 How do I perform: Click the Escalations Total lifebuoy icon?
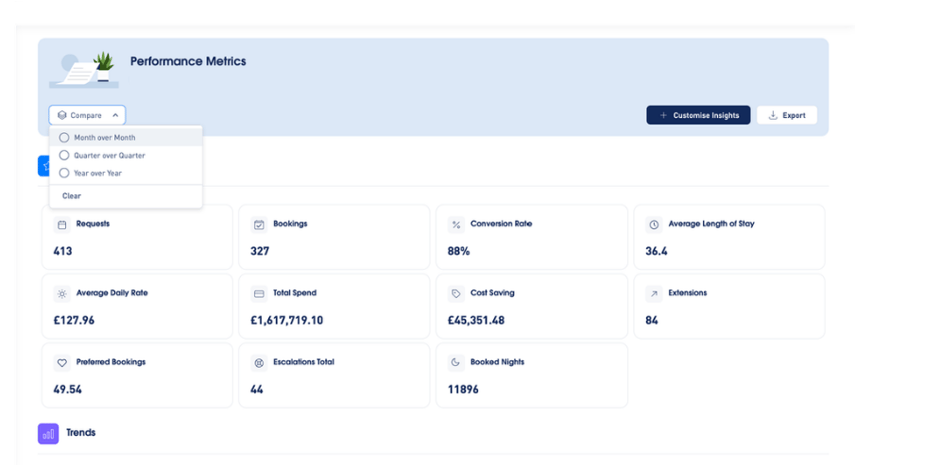(x=259, y=363)
